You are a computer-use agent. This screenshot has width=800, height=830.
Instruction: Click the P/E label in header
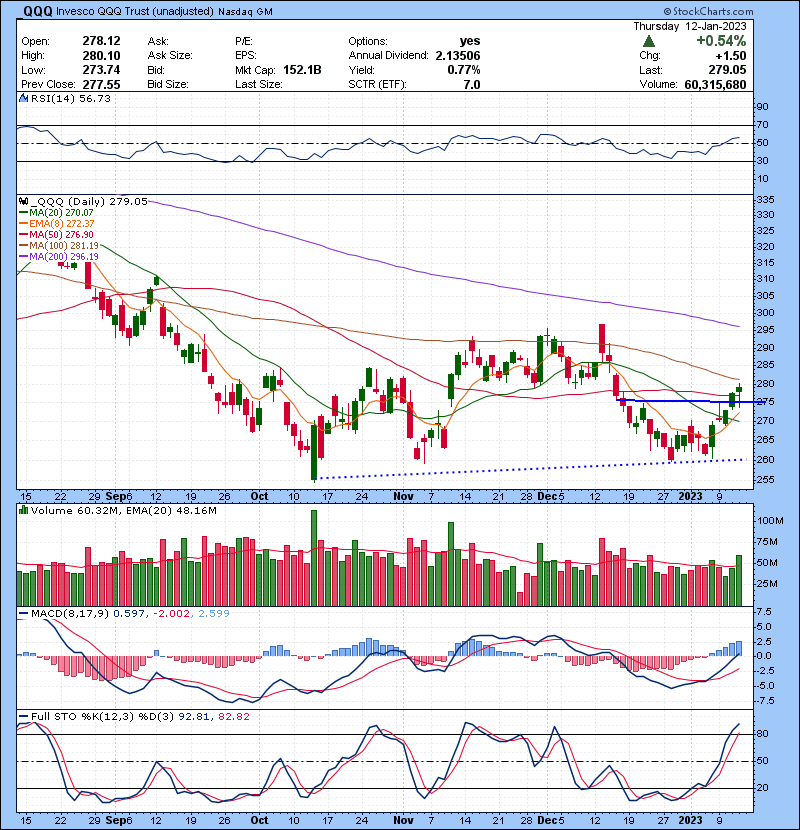pos(244,41)
